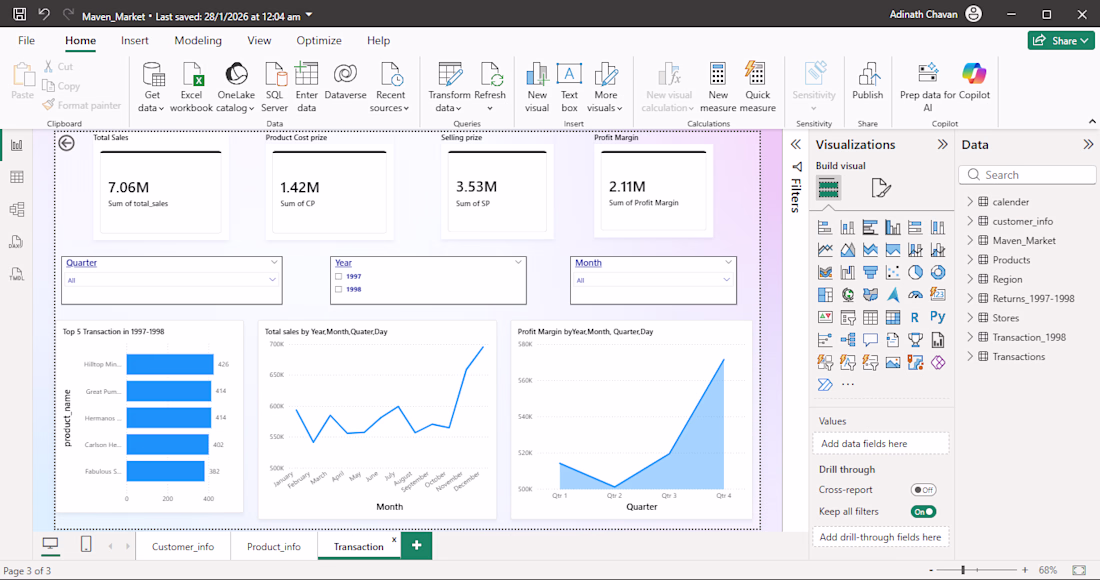
Task: Click the zoom slider handle
Action: (x=963, y=570)
